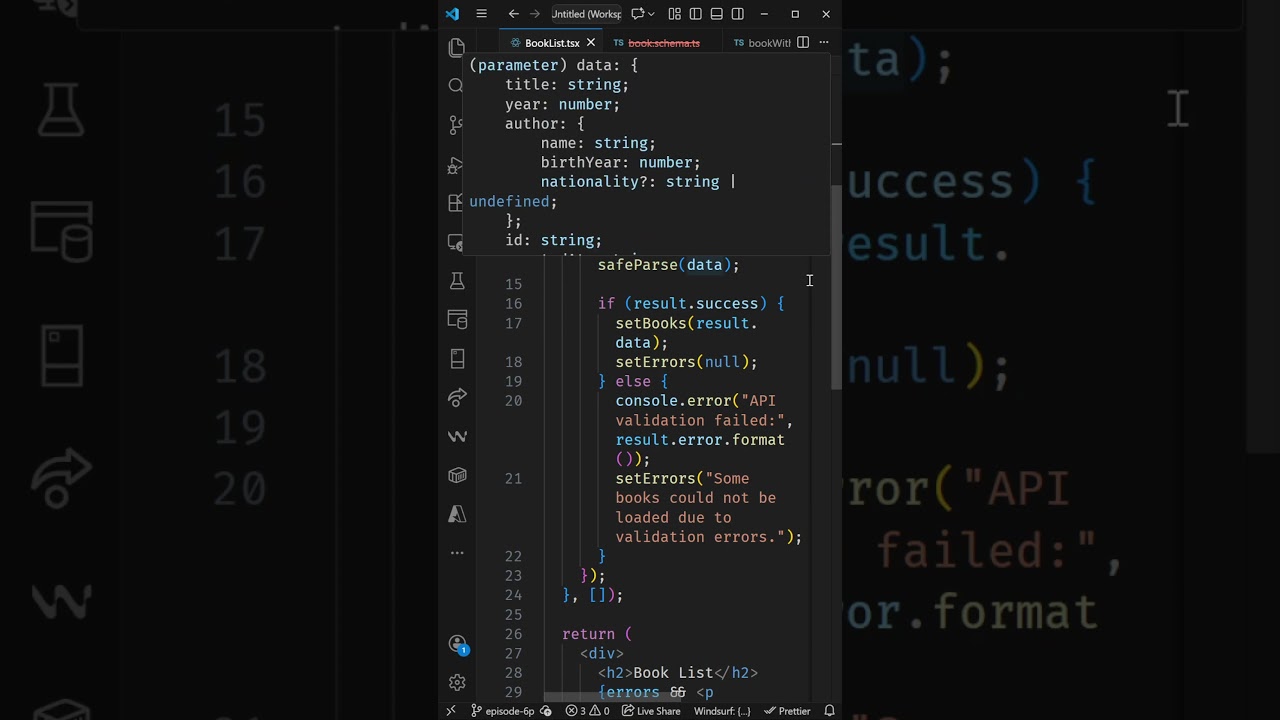The image size is (1280, 720).
Task: Toggle the secondary side bar
Action: 737,14
